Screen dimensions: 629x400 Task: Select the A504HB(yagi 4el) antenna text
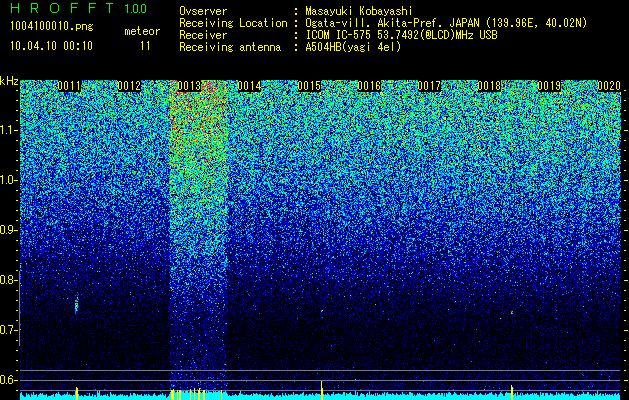click(353, 47)
